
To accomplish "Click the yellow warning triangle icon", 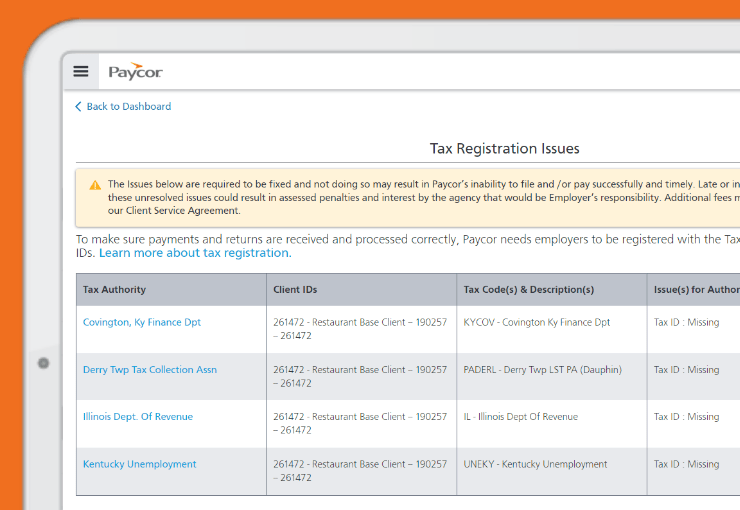I will pos(95,185).
